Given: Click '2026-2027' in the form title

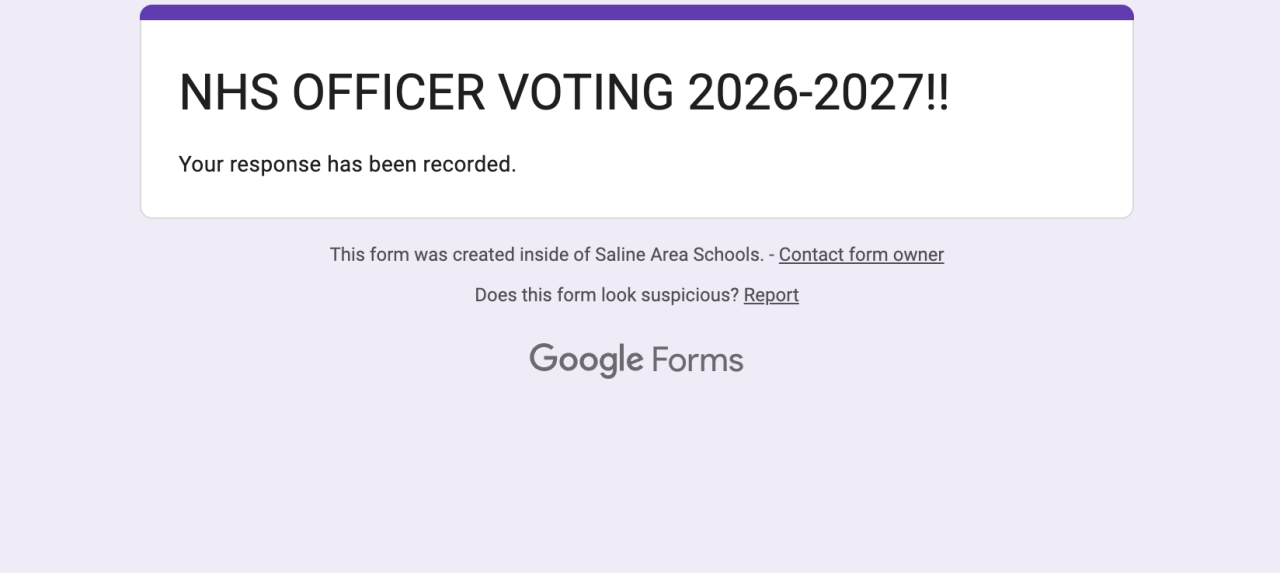Looking at the screenshot, I should (x=804, y=93).
